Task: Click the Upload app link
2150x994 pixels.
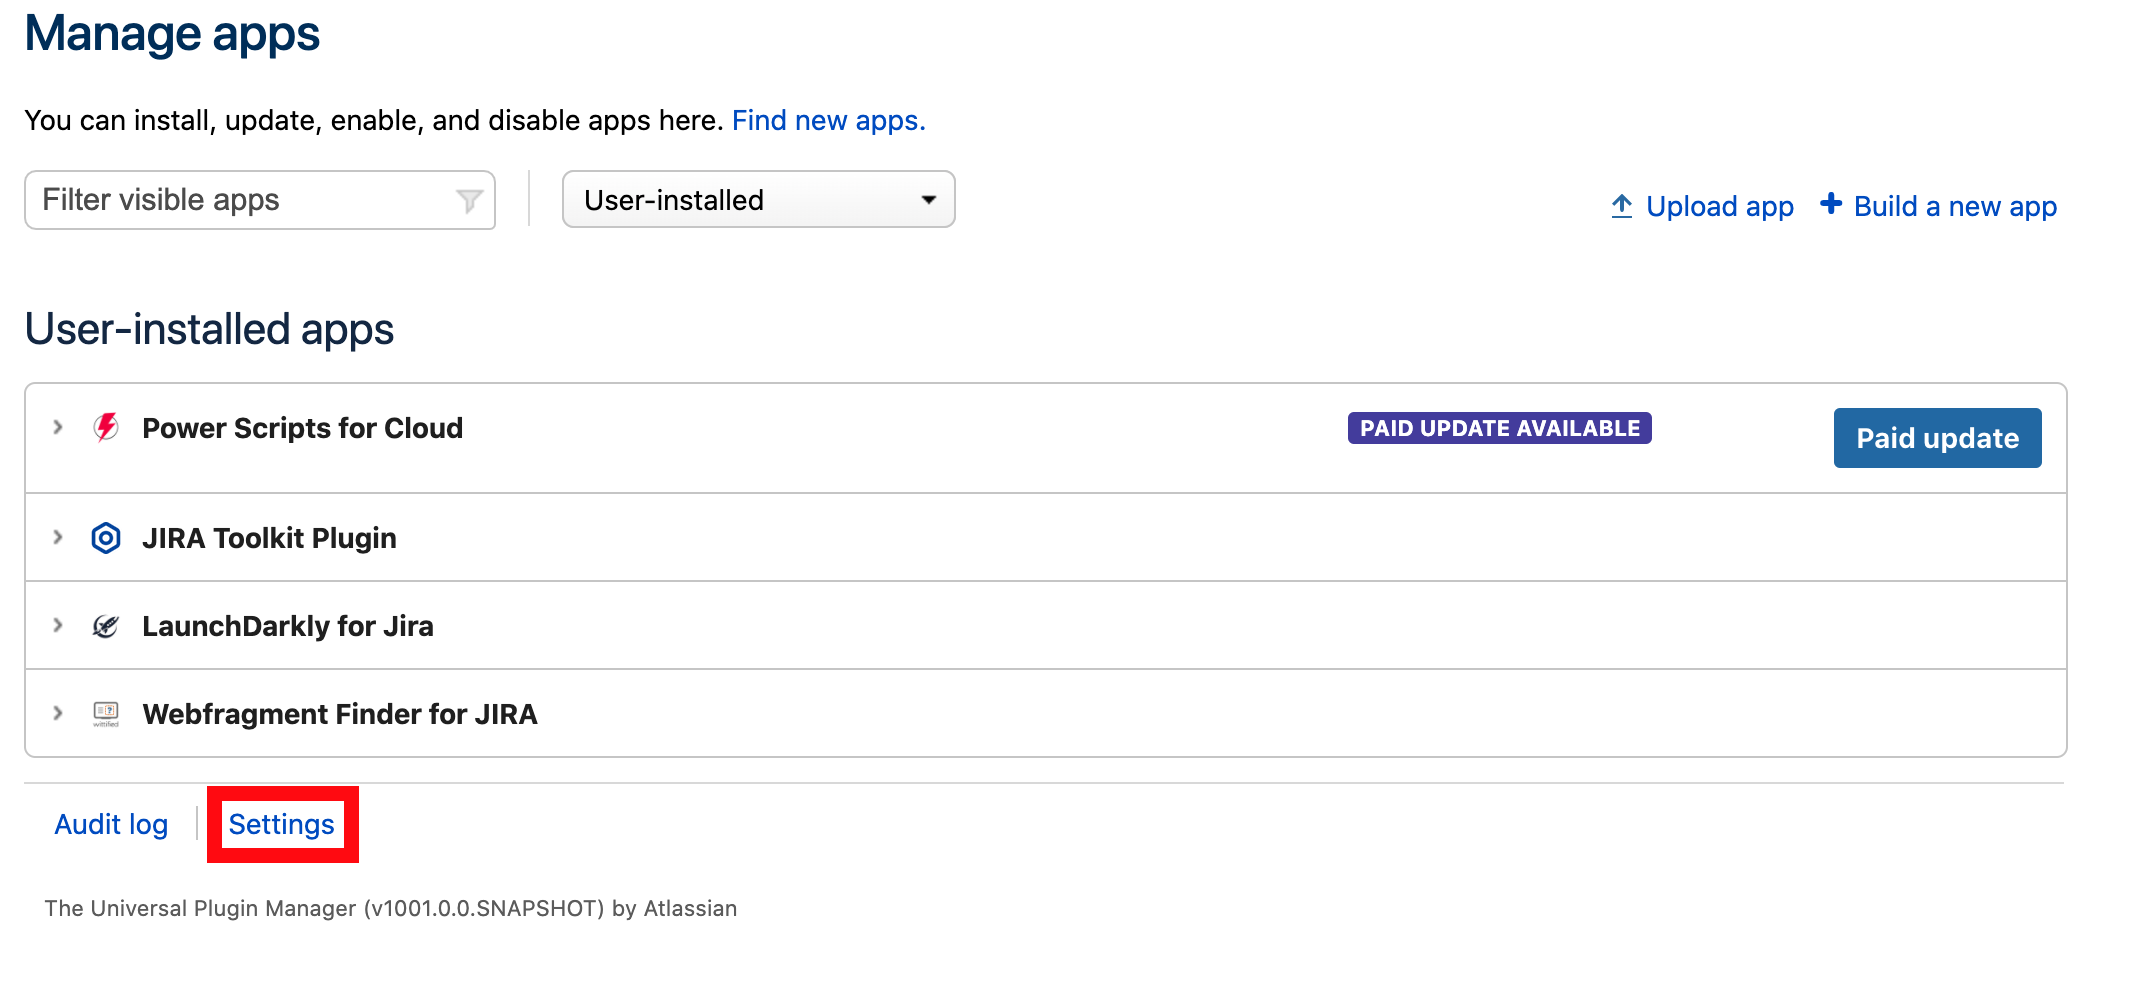Action: coord(1720,206)
